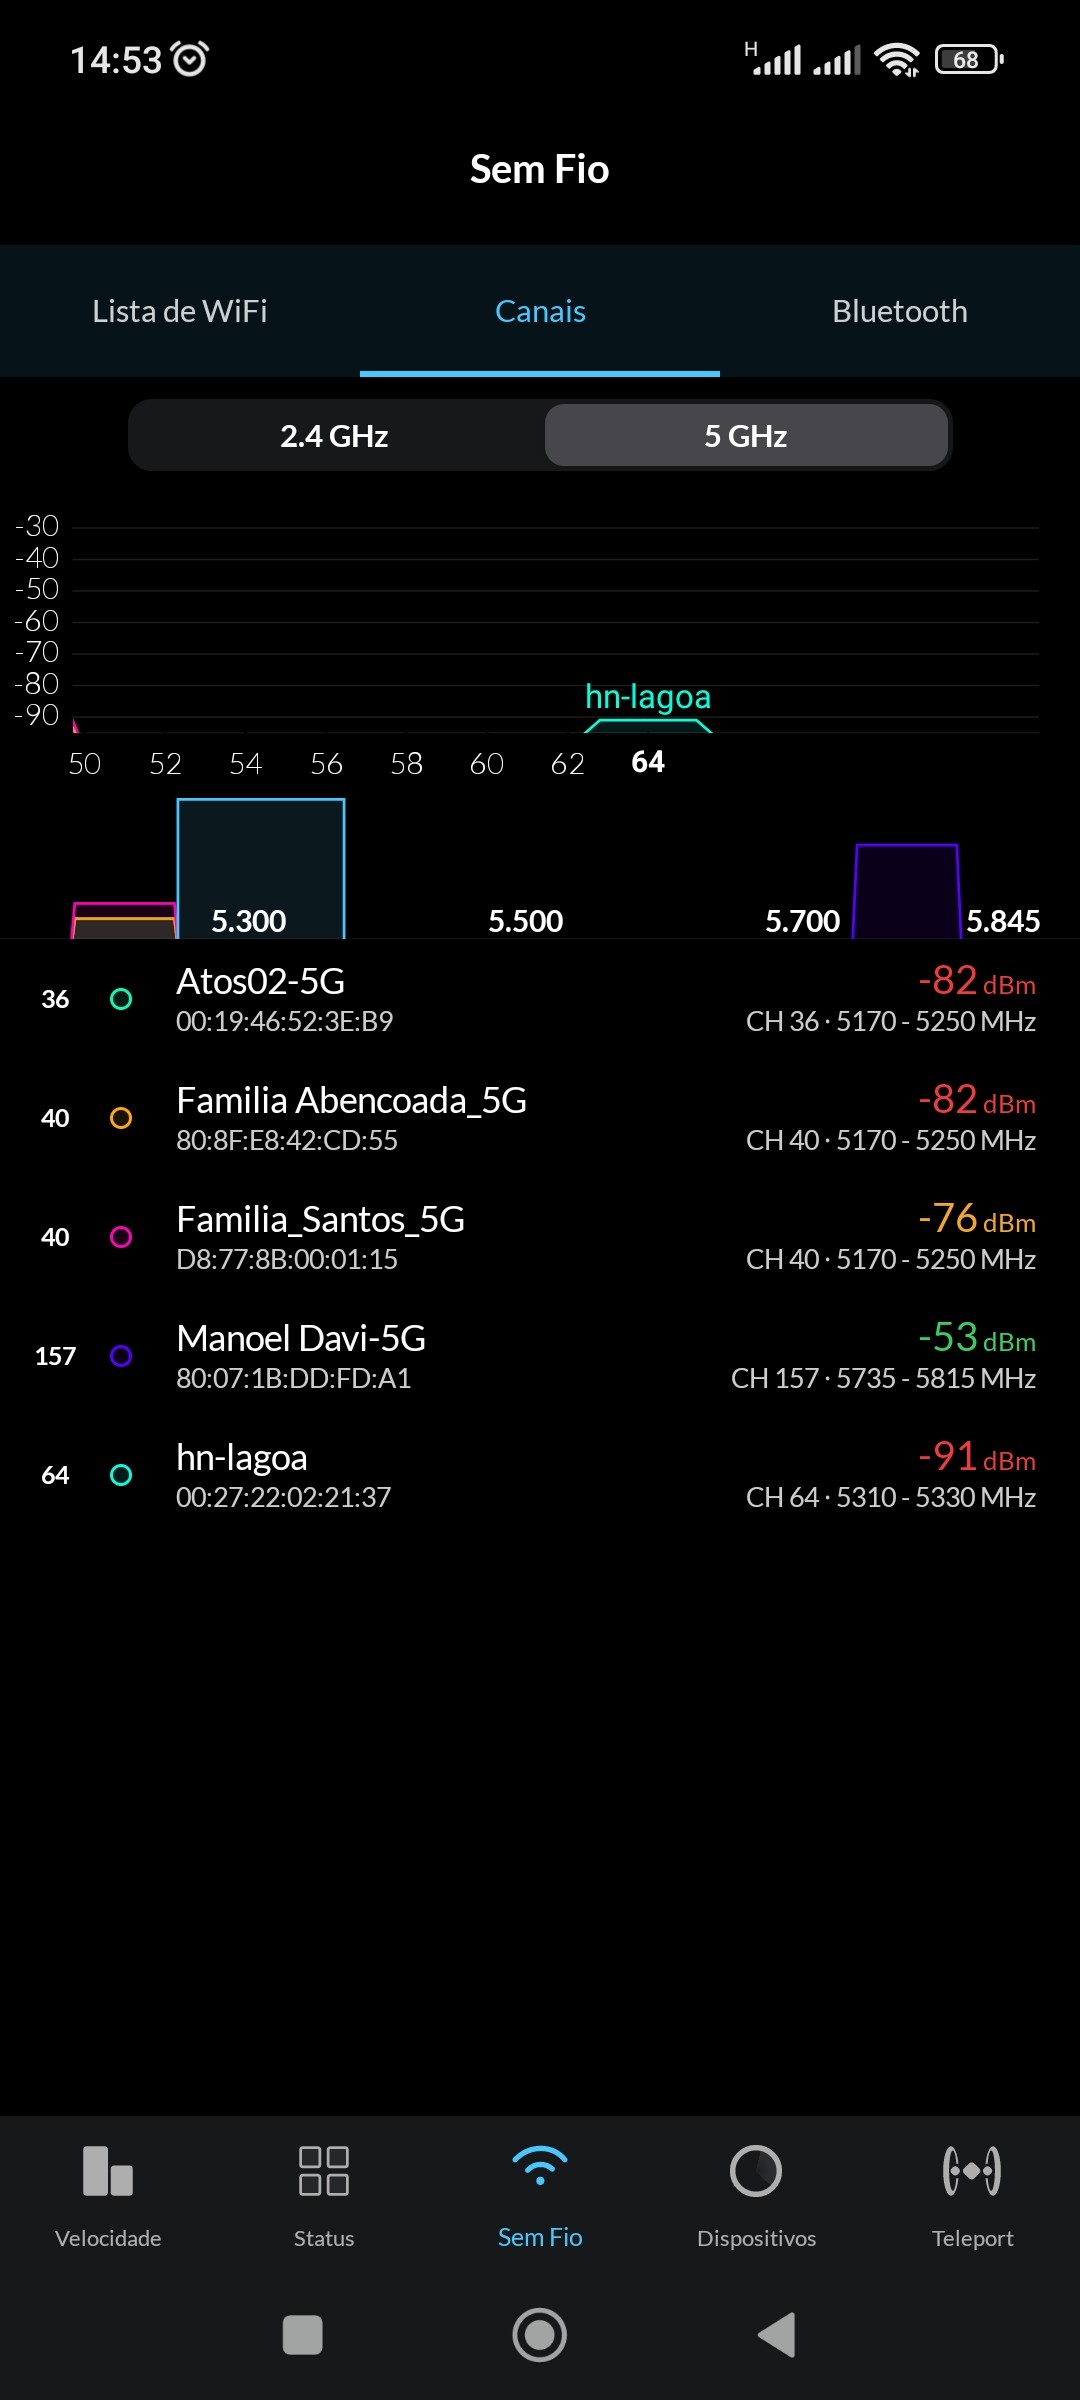Switch to the Lista de WiFi tab

pos(180,311)
